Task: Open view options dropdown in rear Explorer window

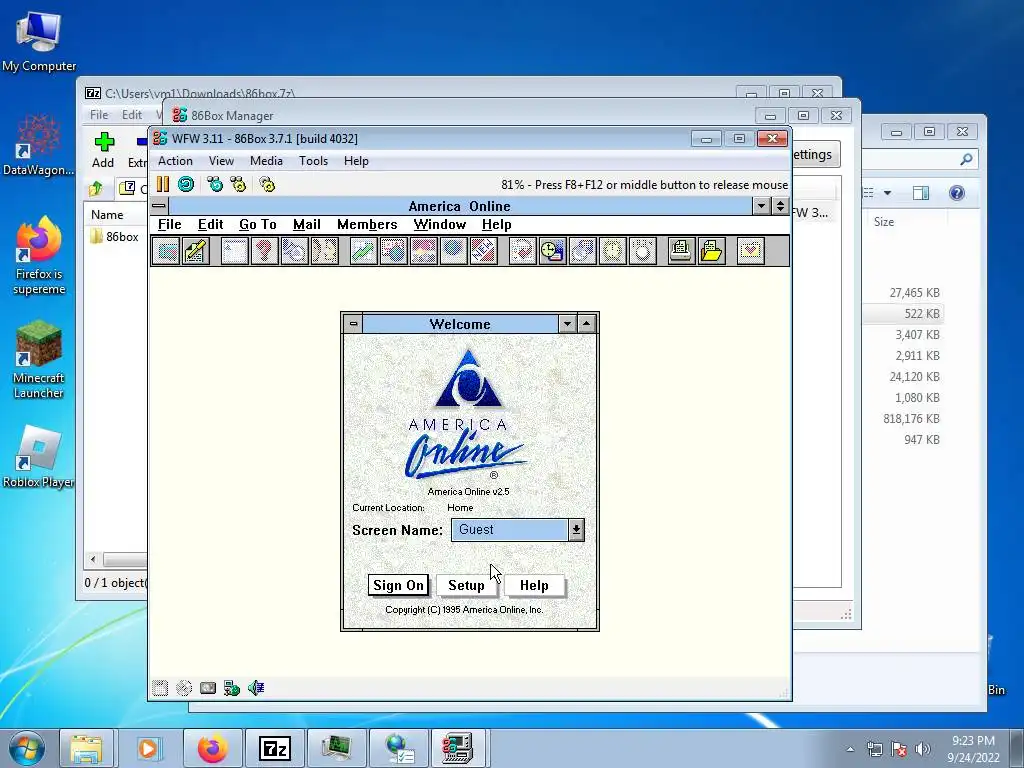Action: (x=888, y=193)
